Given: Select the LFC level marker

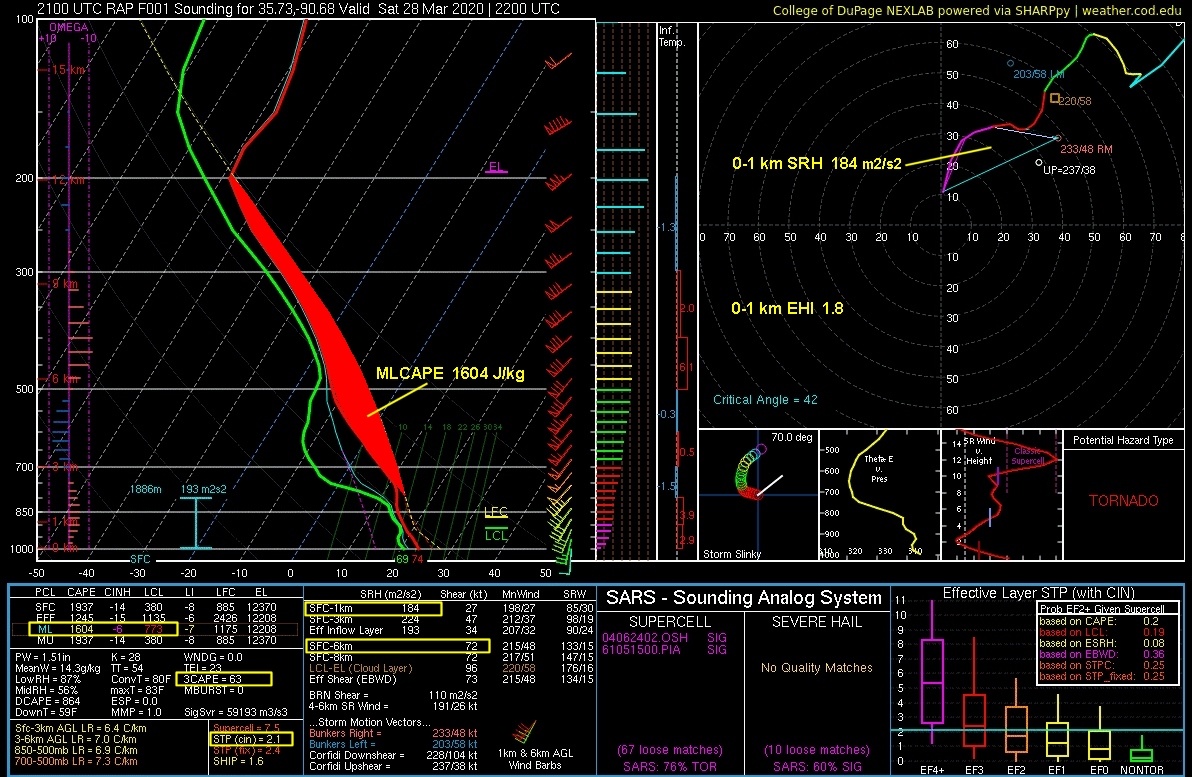Looking at the screenshot, I should pyautogui.click(x=496, y=512).
